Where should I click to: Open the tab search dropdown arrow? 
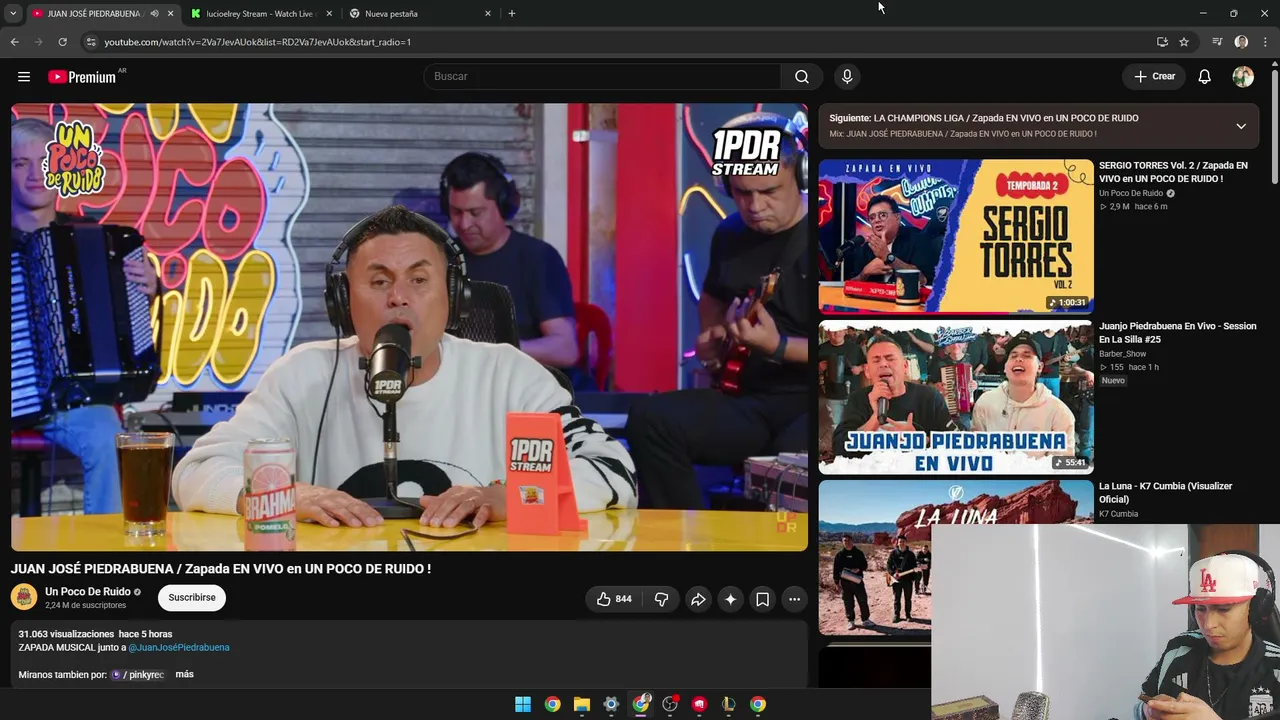click(x=13, y=14)
